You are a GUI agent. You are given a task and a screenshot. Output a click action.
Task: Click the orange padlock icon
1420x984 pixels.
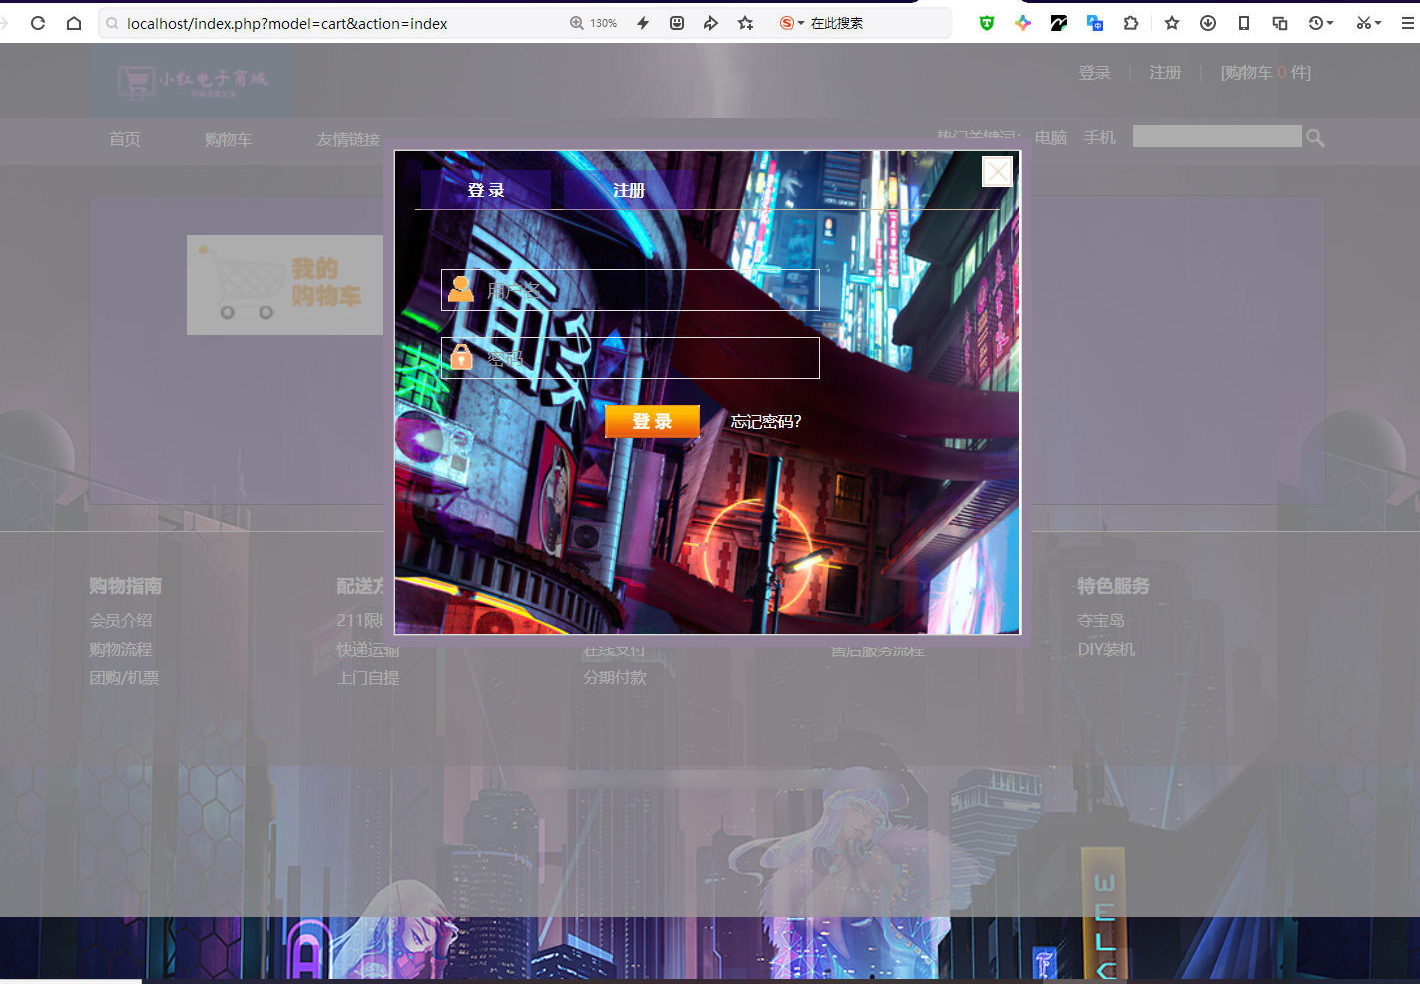[461, 357]
